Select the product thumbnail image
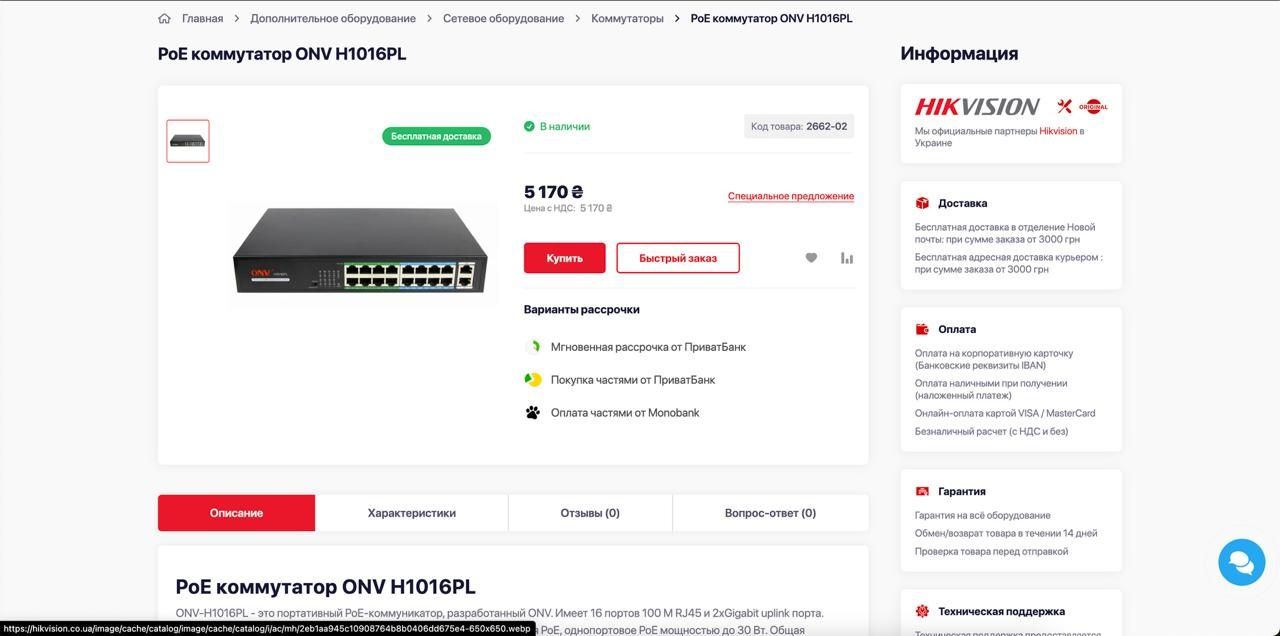1280x636 pixels. coord(188,141)
